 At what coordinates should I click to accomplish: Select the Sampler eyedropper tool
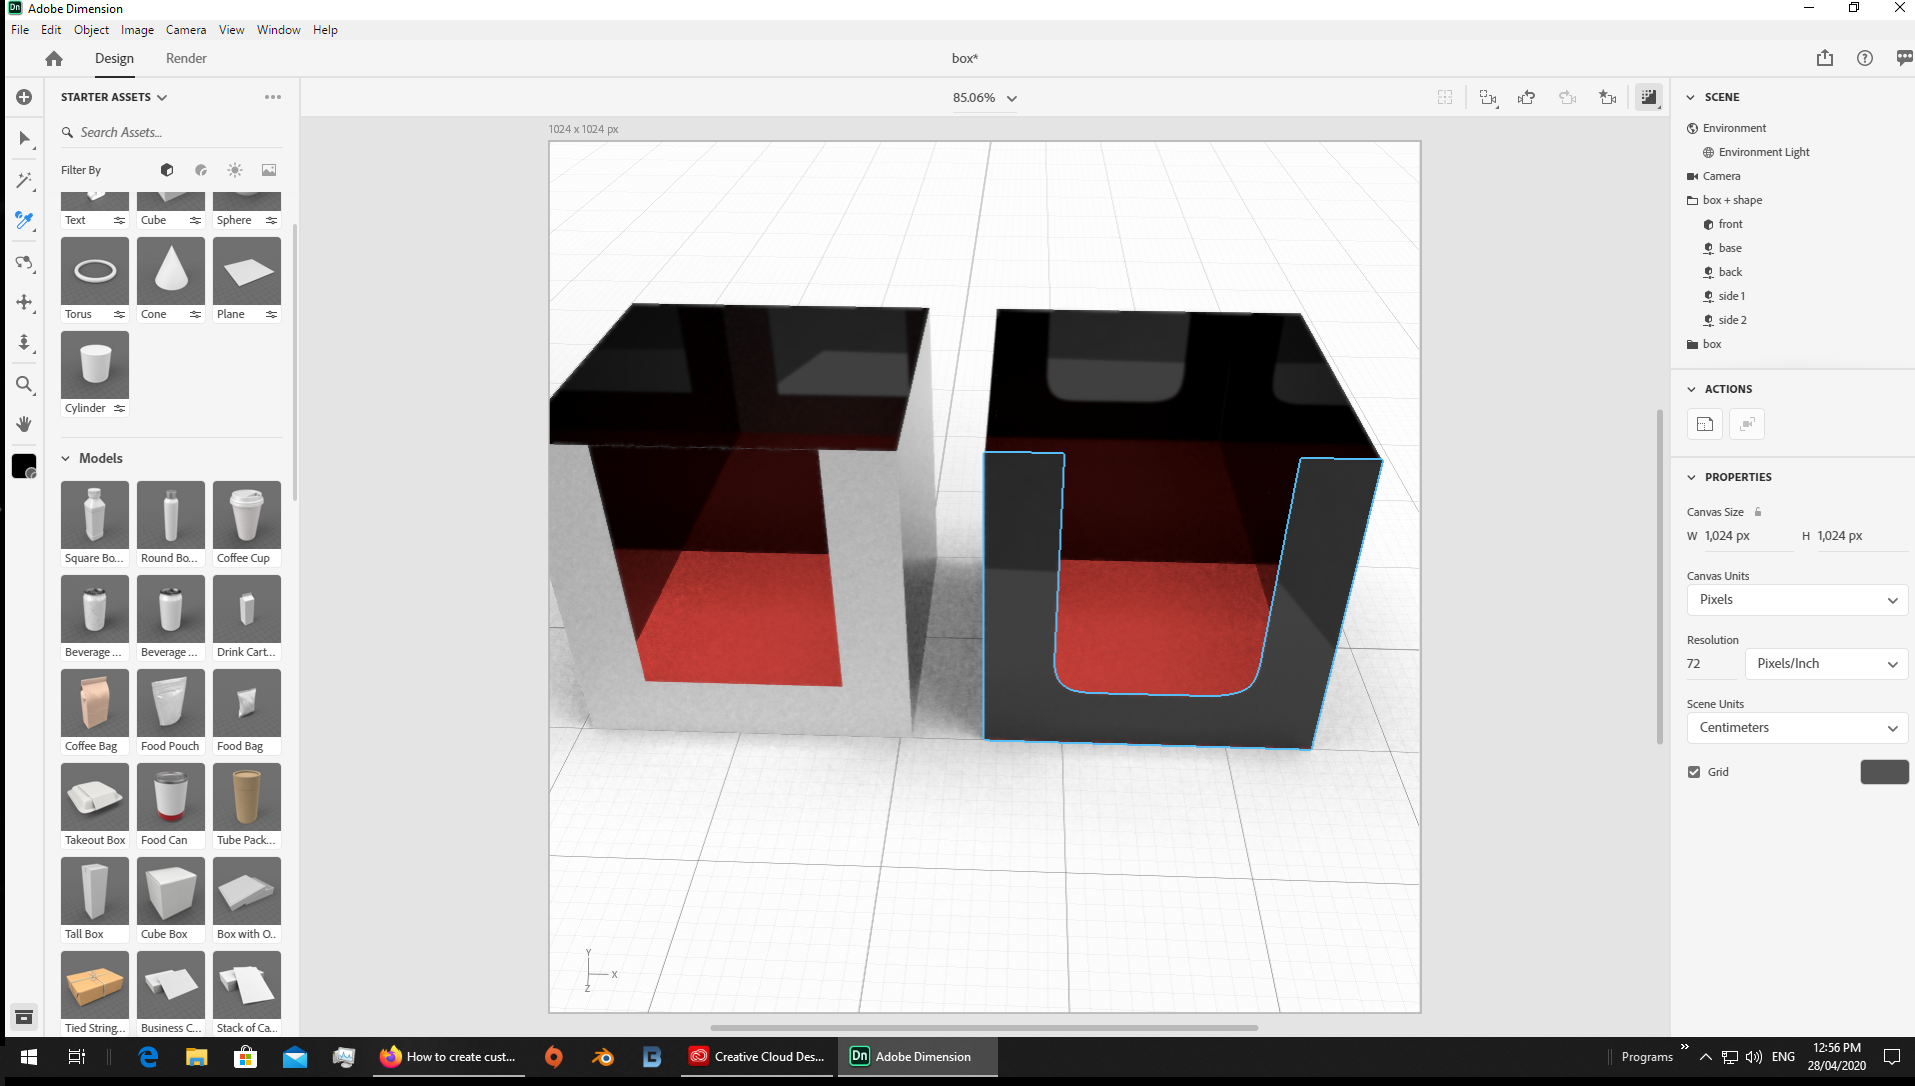click(24, 221)
